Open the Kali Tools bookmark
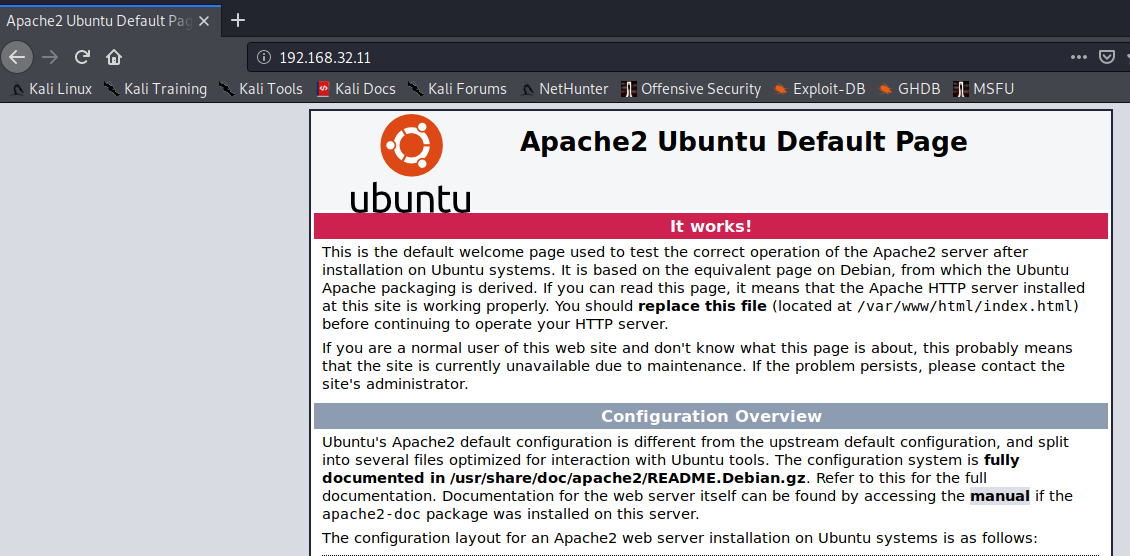 coord(260,89)
